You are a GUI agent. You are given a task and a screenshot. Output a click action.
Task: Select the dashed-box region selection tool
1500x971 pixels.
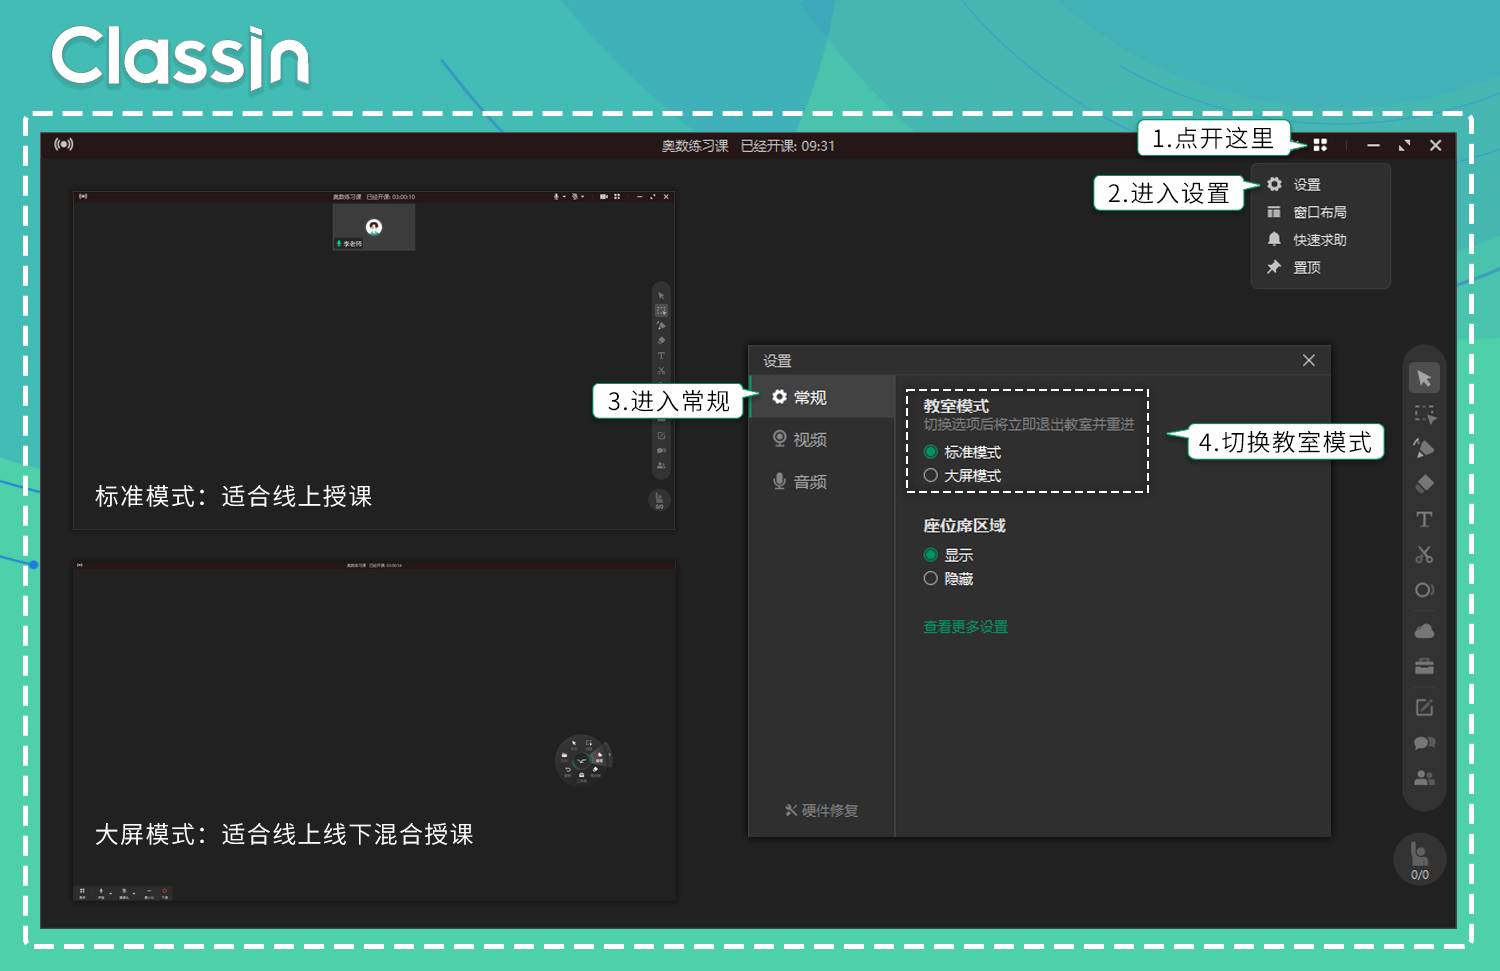tap(1424, 414)
